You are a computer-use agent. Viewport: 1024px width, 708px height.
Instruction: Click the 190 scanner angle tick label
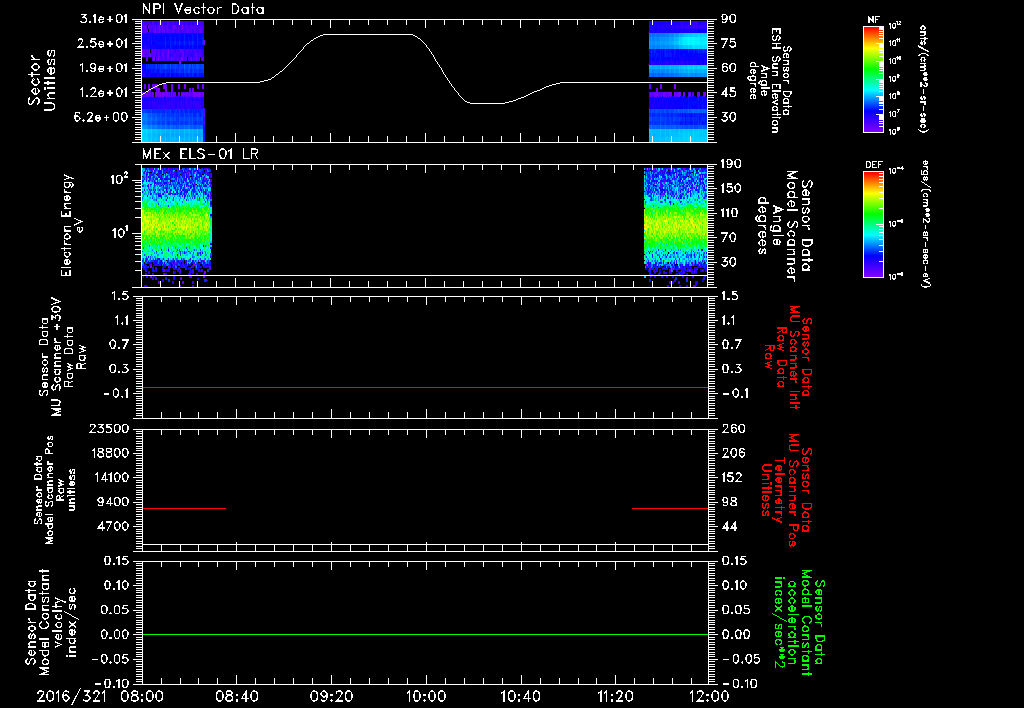pyautogui.click(x=731, y=164)
